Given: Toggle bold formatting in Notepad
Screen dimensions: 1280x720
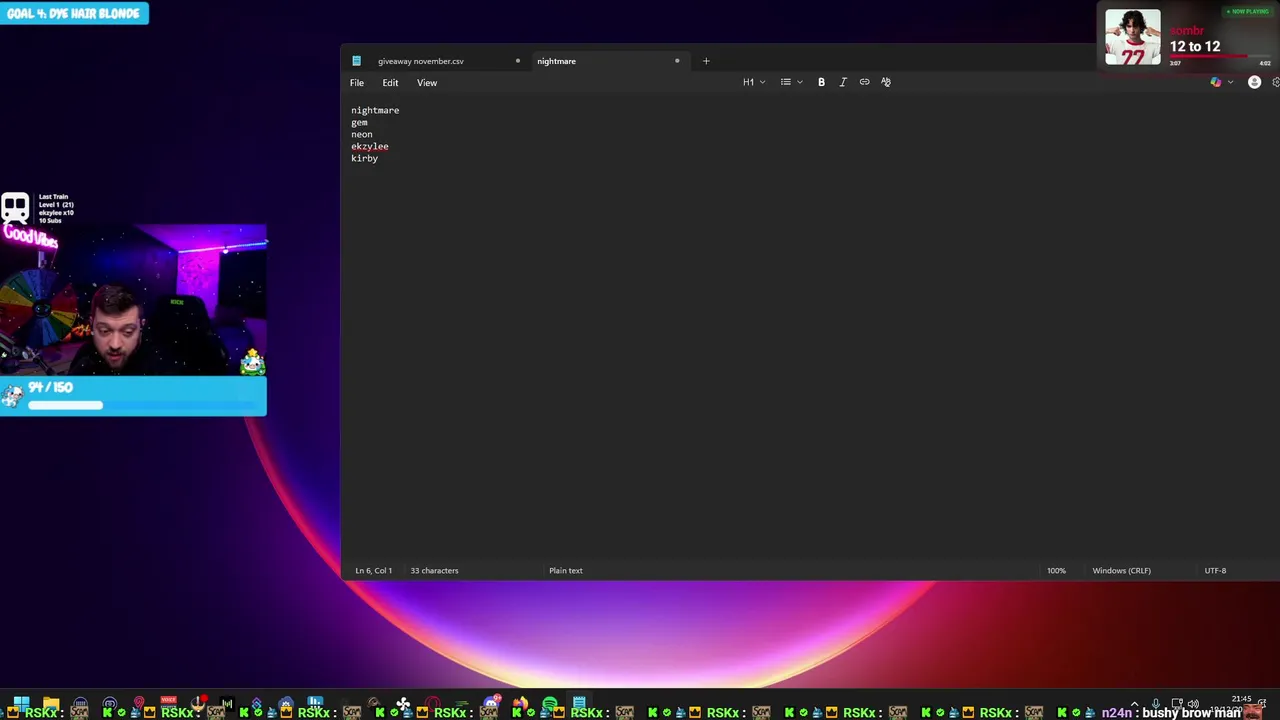Looking at the screenshot, I should (x=821, y=82).
